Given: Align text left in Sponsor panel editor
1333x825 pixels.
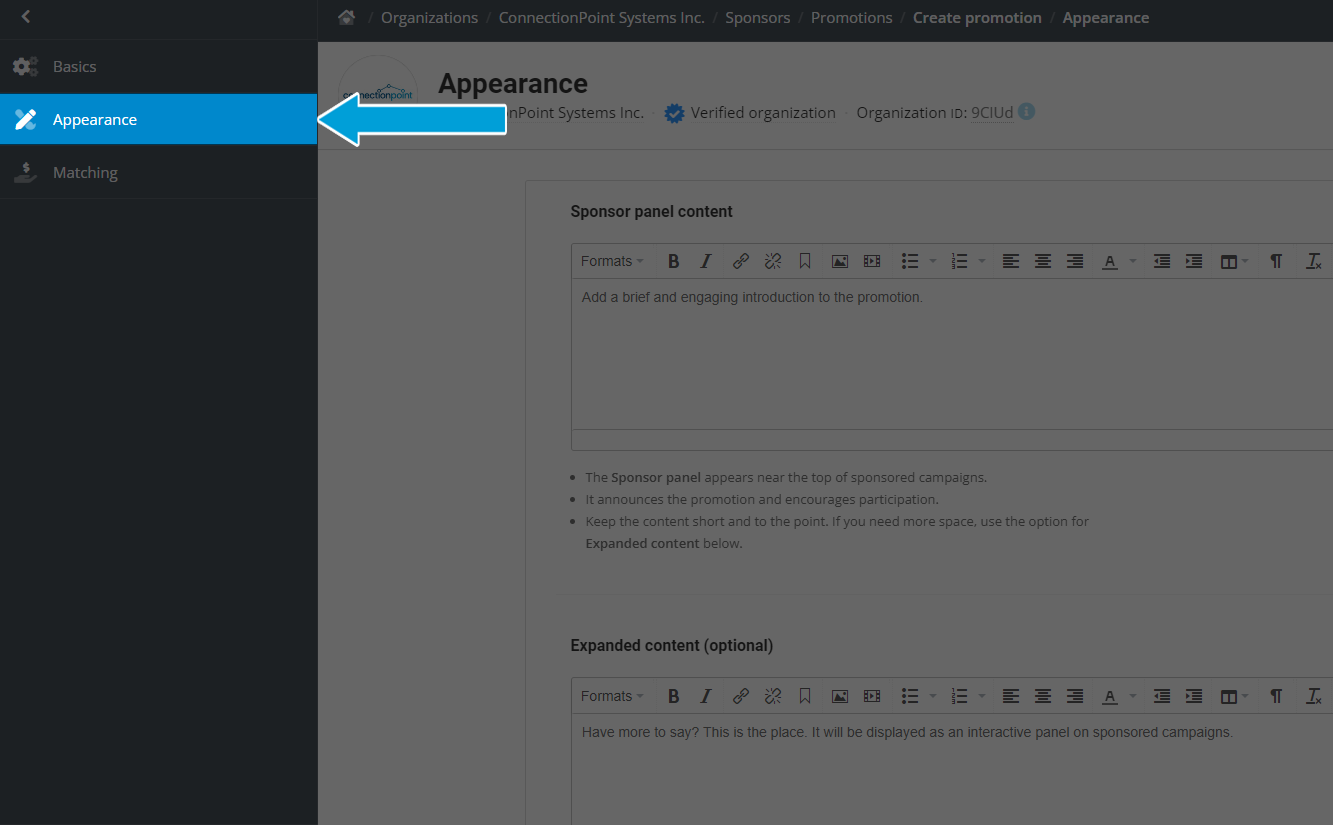Looking at the screenshot, I should pyautogui.click(x=1011, y=261).
